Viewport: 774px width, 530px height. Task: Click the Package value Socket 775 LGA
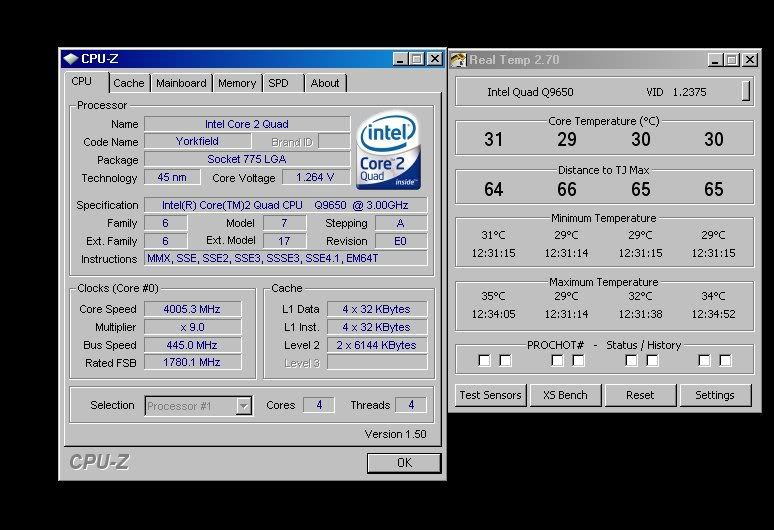tap(247, 159)
